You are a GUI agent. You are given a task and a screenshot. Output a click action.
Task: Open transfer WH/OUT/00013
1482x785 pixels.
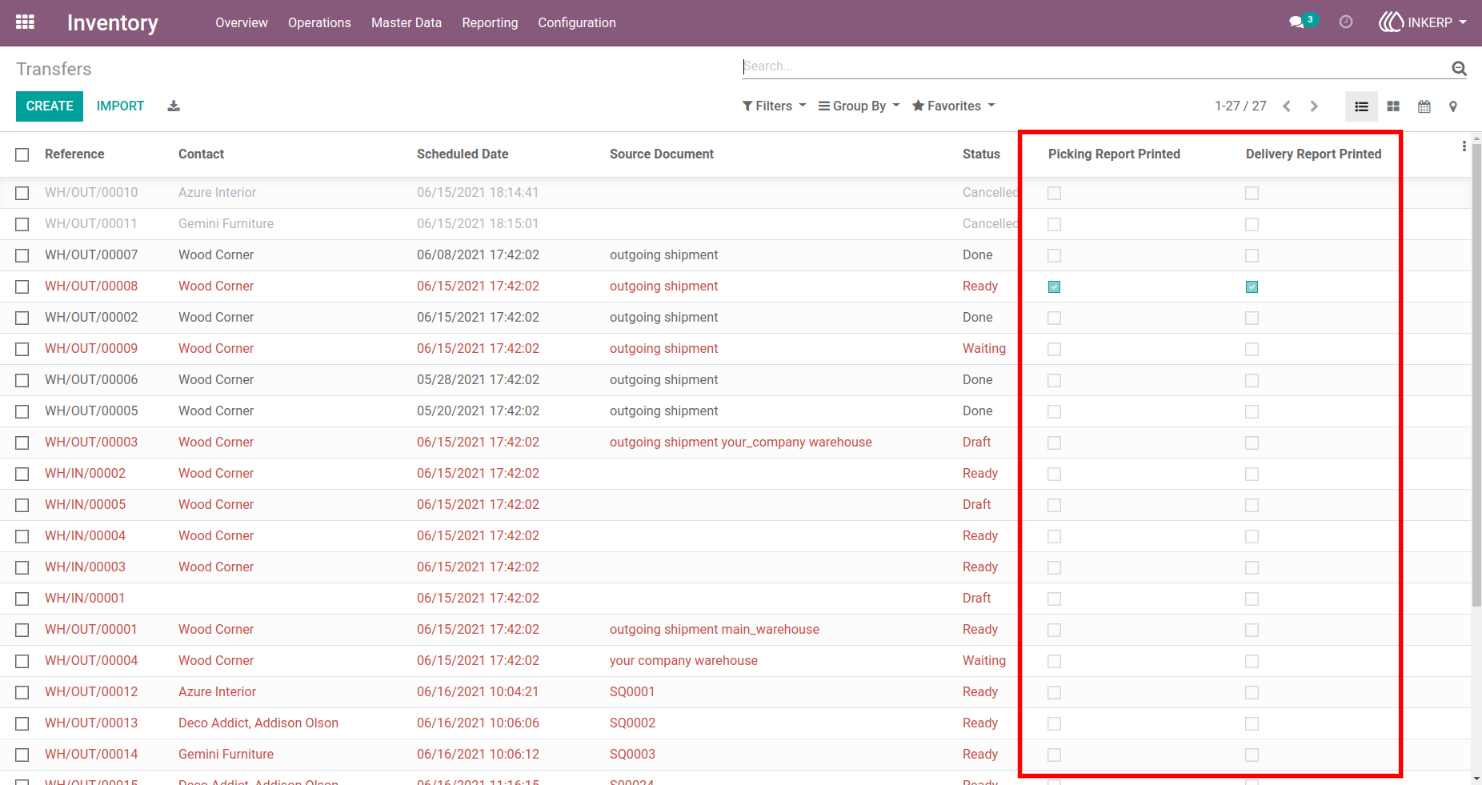point(91,723)
